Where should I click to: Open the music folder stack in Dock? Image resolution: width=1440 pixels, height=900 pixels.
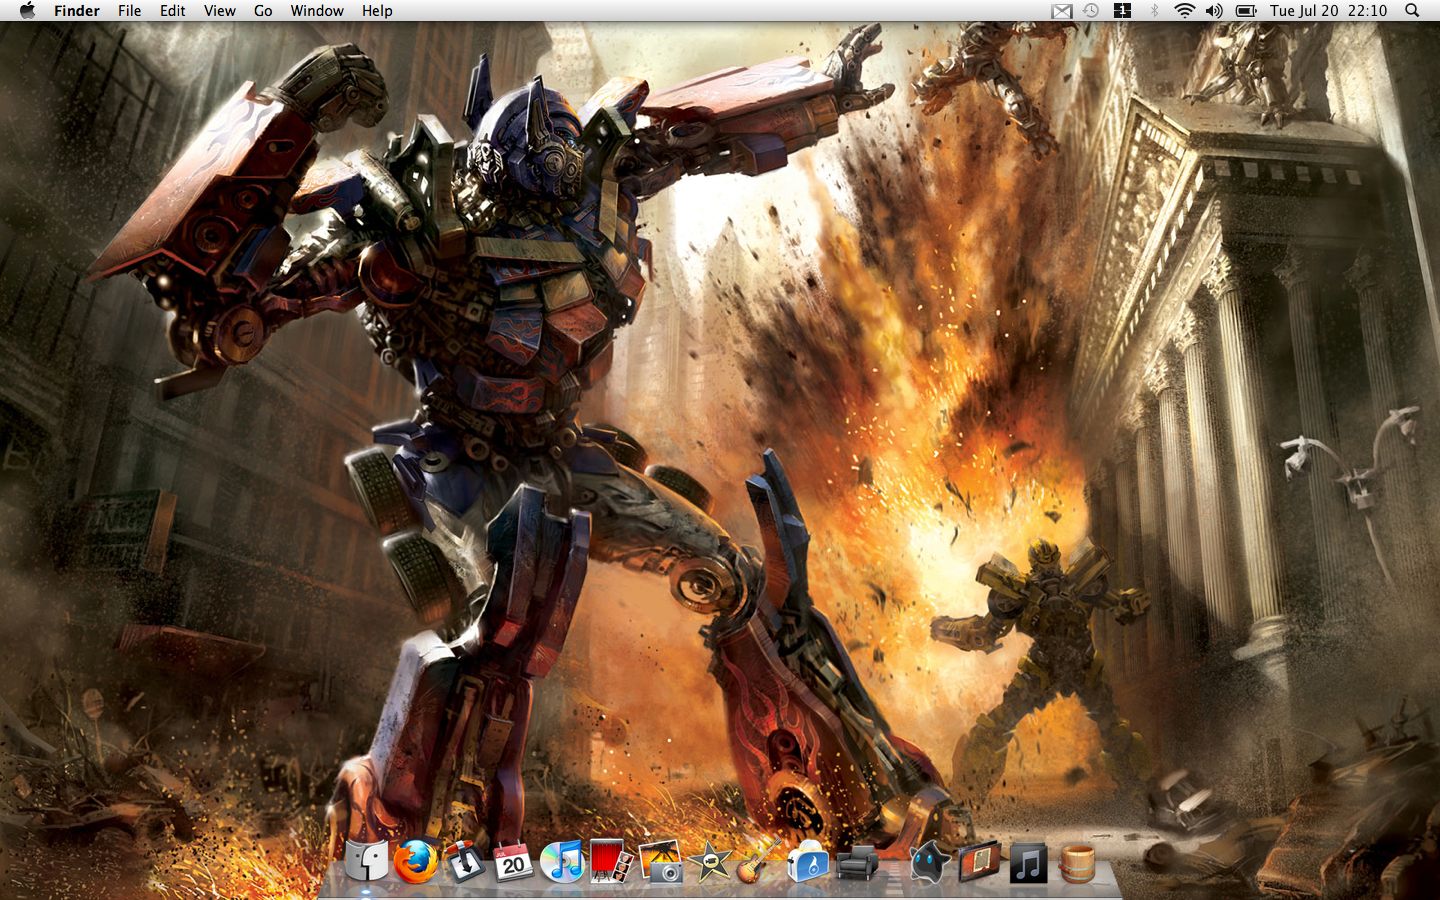1027,862
